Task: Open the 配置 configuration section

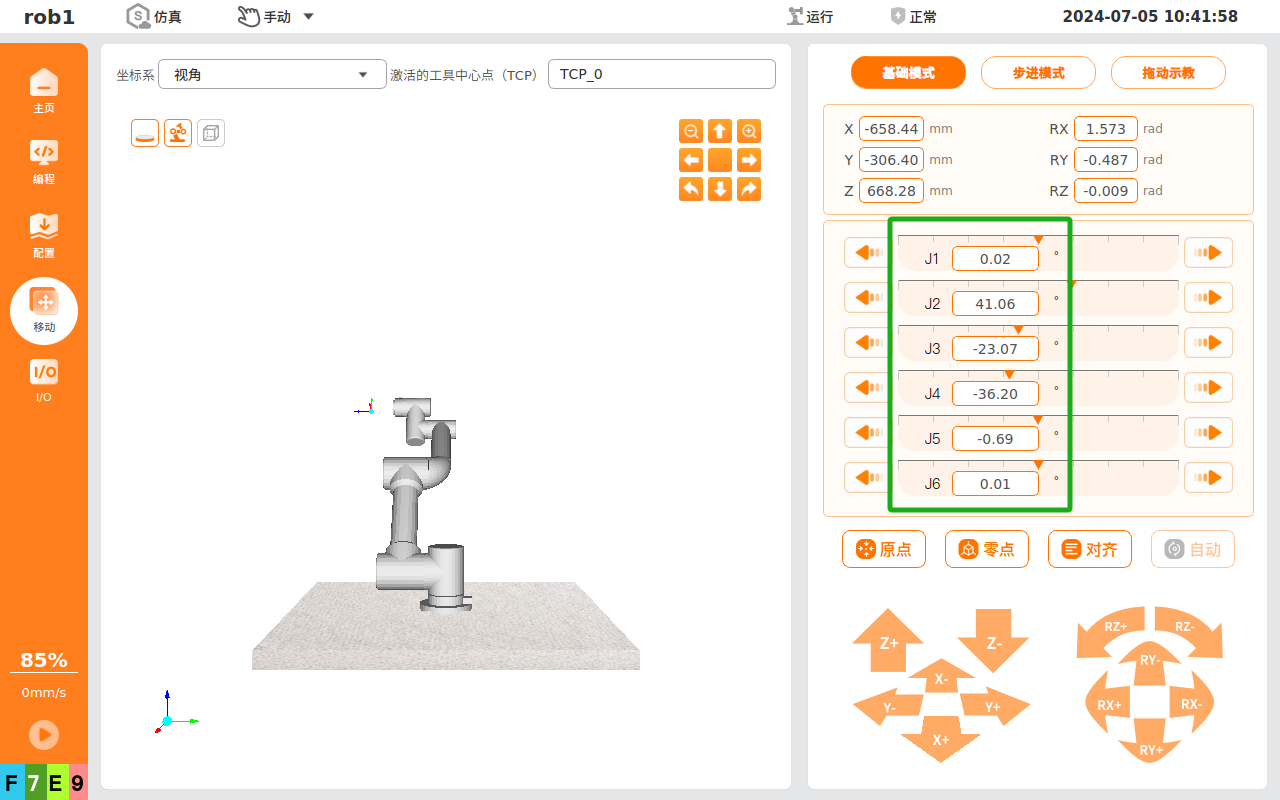Action: tap(44, 236)
